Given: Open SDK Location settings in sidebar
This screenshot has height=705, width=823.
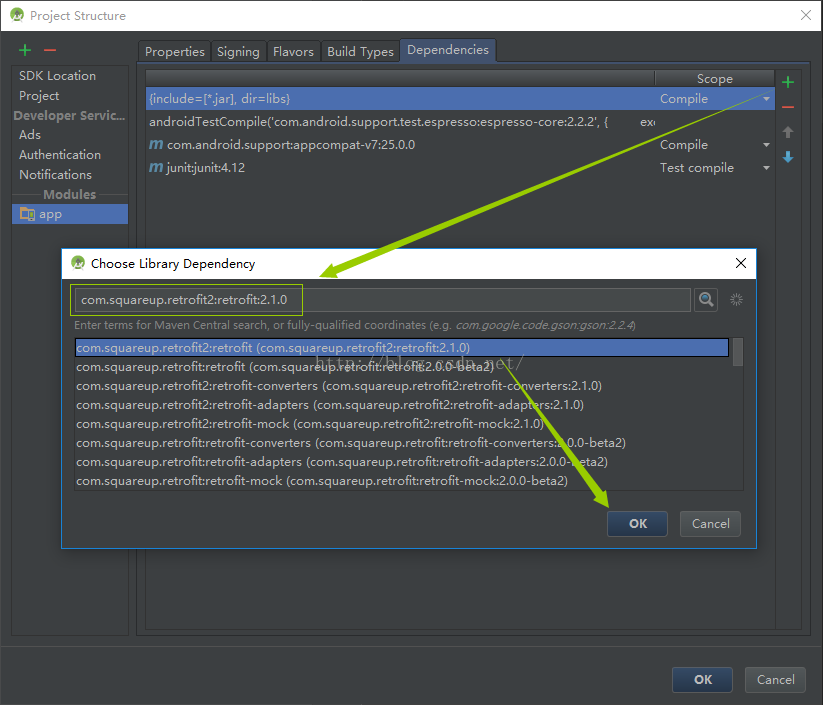Looking at the screenshot, I should point(57,76).
